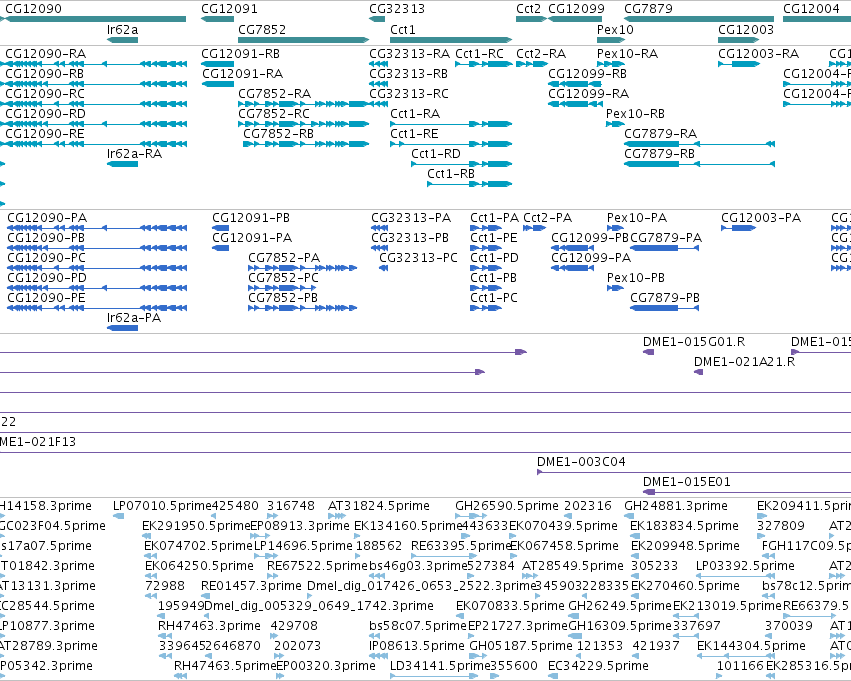Select EST AT31824.5prime
851x681 pixels.
[379, 506]
